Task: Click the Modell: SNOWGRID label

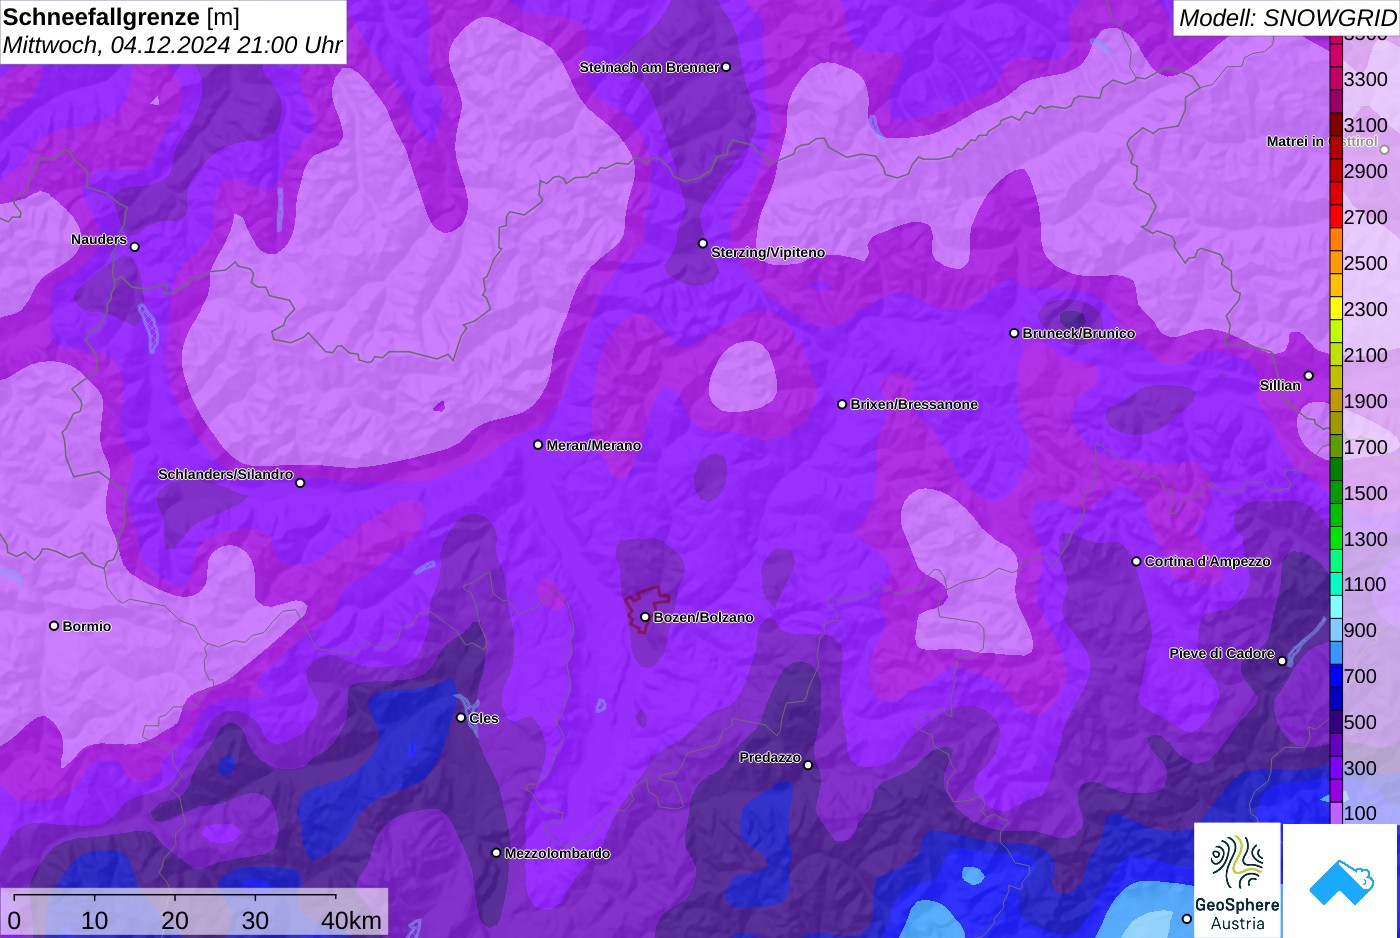Action: pos(1287,18)
